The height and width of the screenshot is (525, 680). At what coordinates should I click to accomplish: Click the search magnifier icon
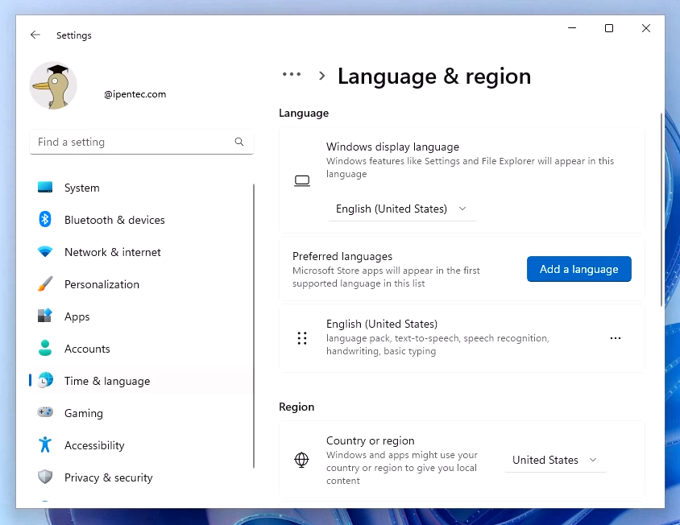tap(239, 142)
